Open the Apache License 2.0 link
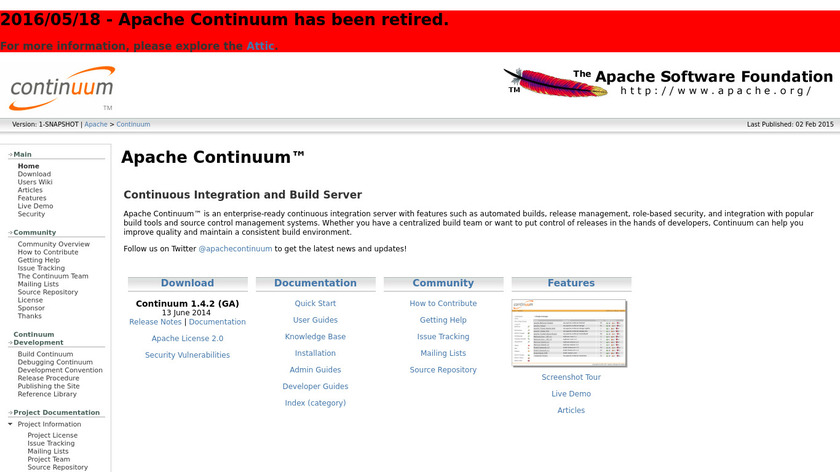The image size is (840, 472). pyautogui.click(x=188, y=339)
